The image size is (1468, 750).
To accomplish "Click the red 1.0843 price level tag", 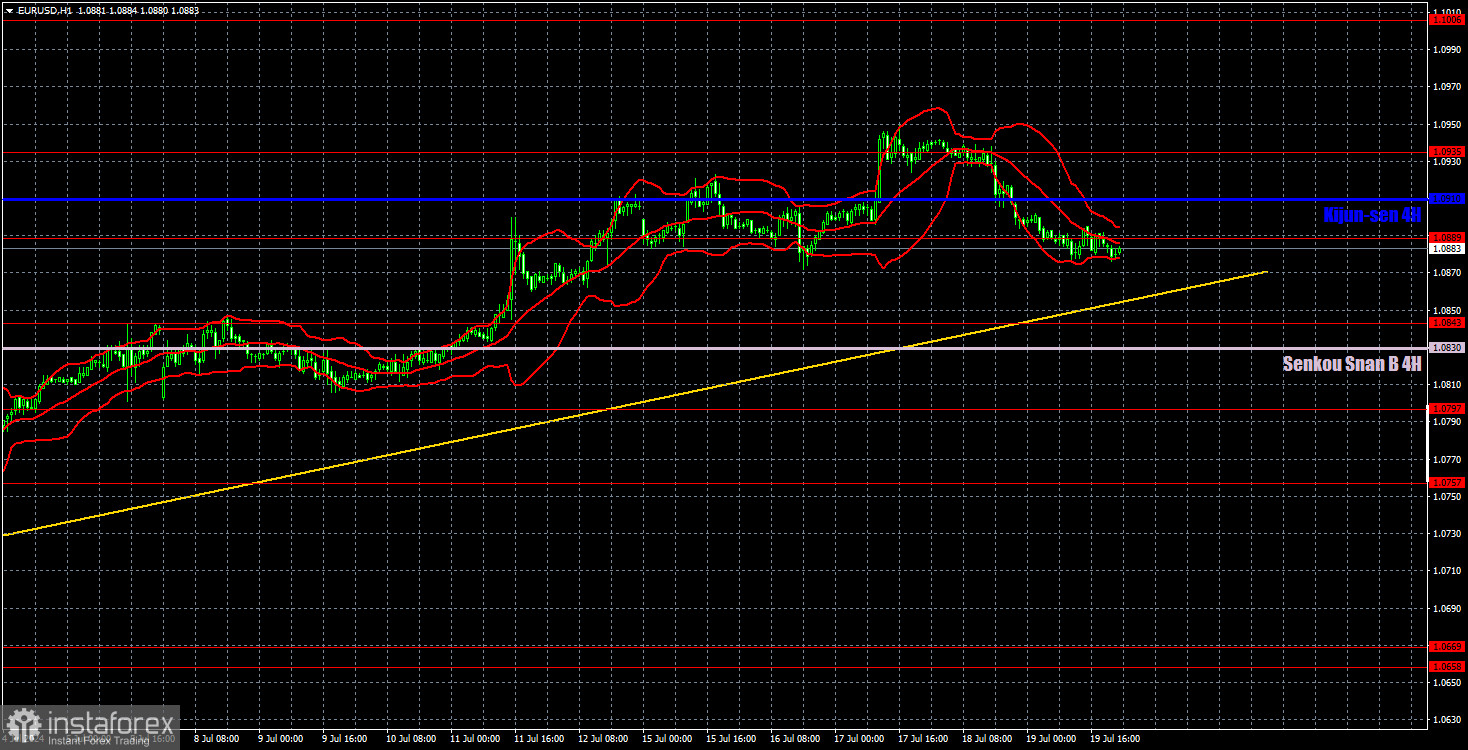I will pos(1447,322).
